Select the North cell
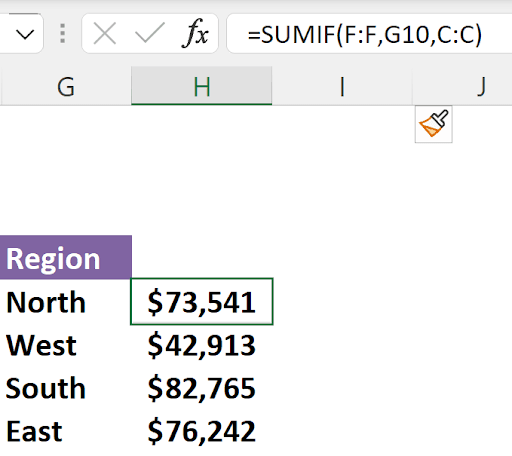Viewport: 512px width, 456px height. click(66, 302)
